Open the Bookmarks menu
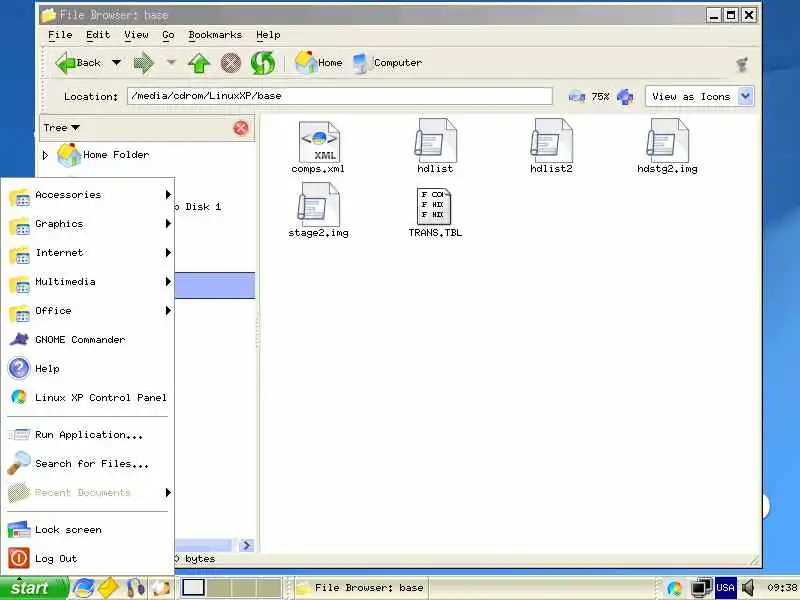The height and width of the screenshot is (600, 800). 215,35
